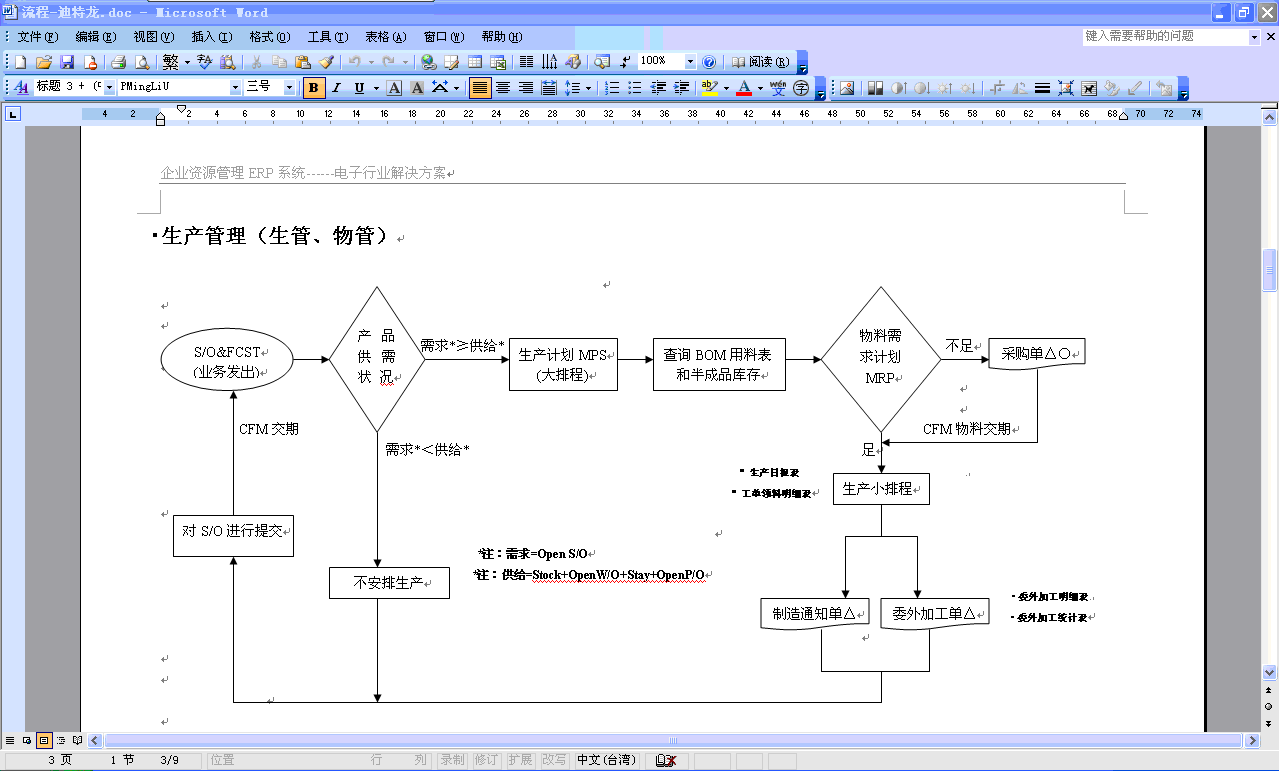Click the 繁 Chinese conversion button
Viewport: 1279px width, 771px height.
[170, 62]
